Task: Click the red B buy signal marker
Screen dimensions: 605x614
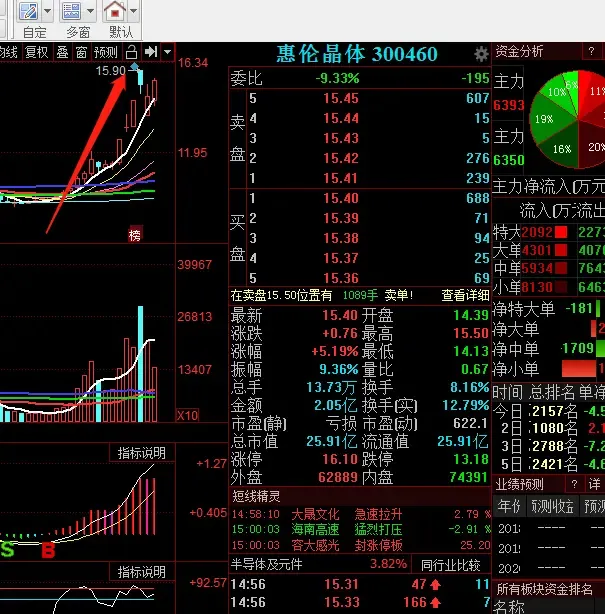Action: (48, 550)
